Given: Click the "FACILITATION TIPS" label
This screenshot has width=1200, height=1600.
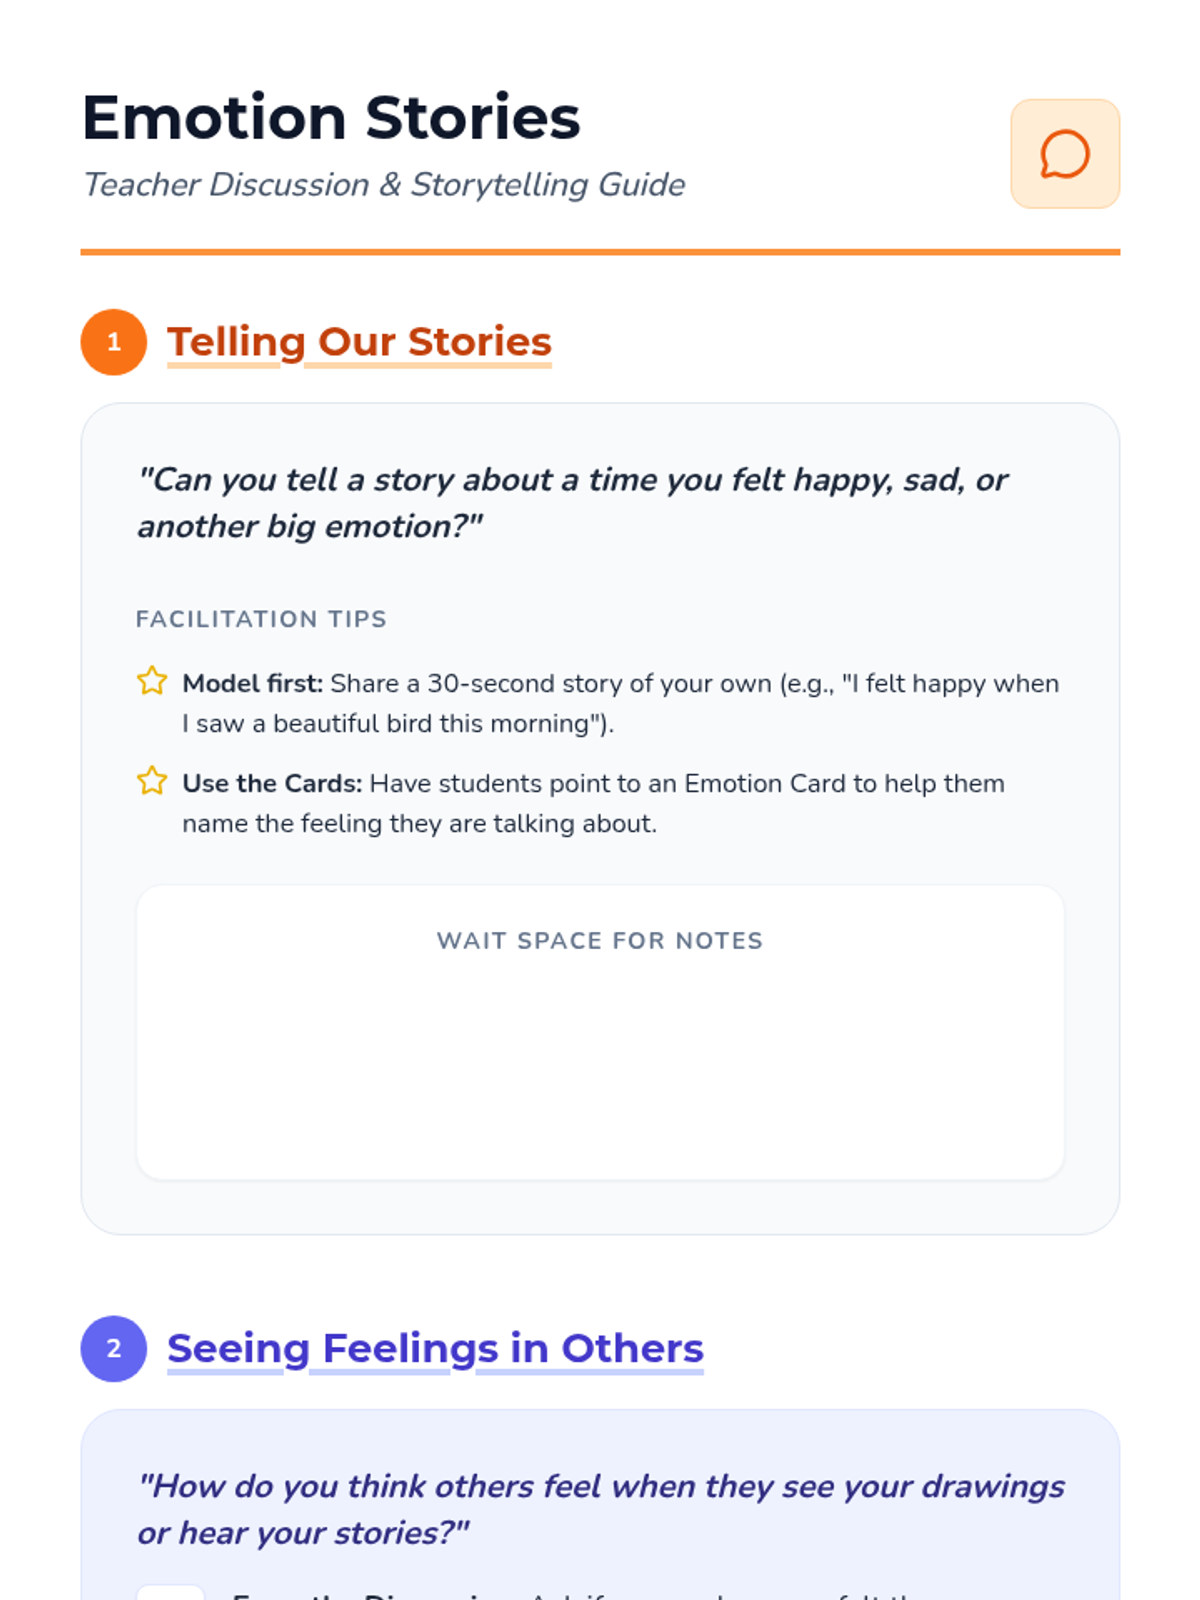Looking at the screenshot, I should point(261,619).
